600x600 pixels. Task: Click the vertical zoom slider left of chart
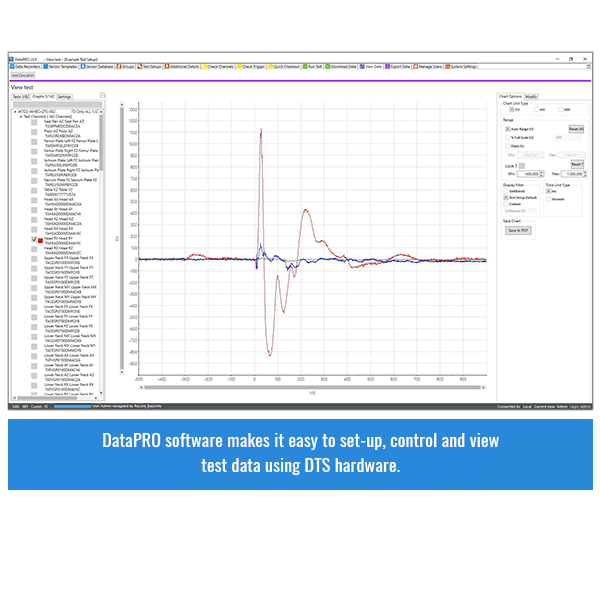(x=122, y=239)
